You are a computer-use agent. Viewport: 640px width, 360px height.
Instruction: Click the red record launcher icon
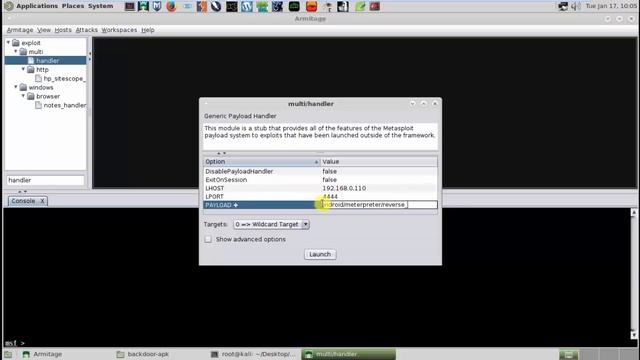coord(375,6)
